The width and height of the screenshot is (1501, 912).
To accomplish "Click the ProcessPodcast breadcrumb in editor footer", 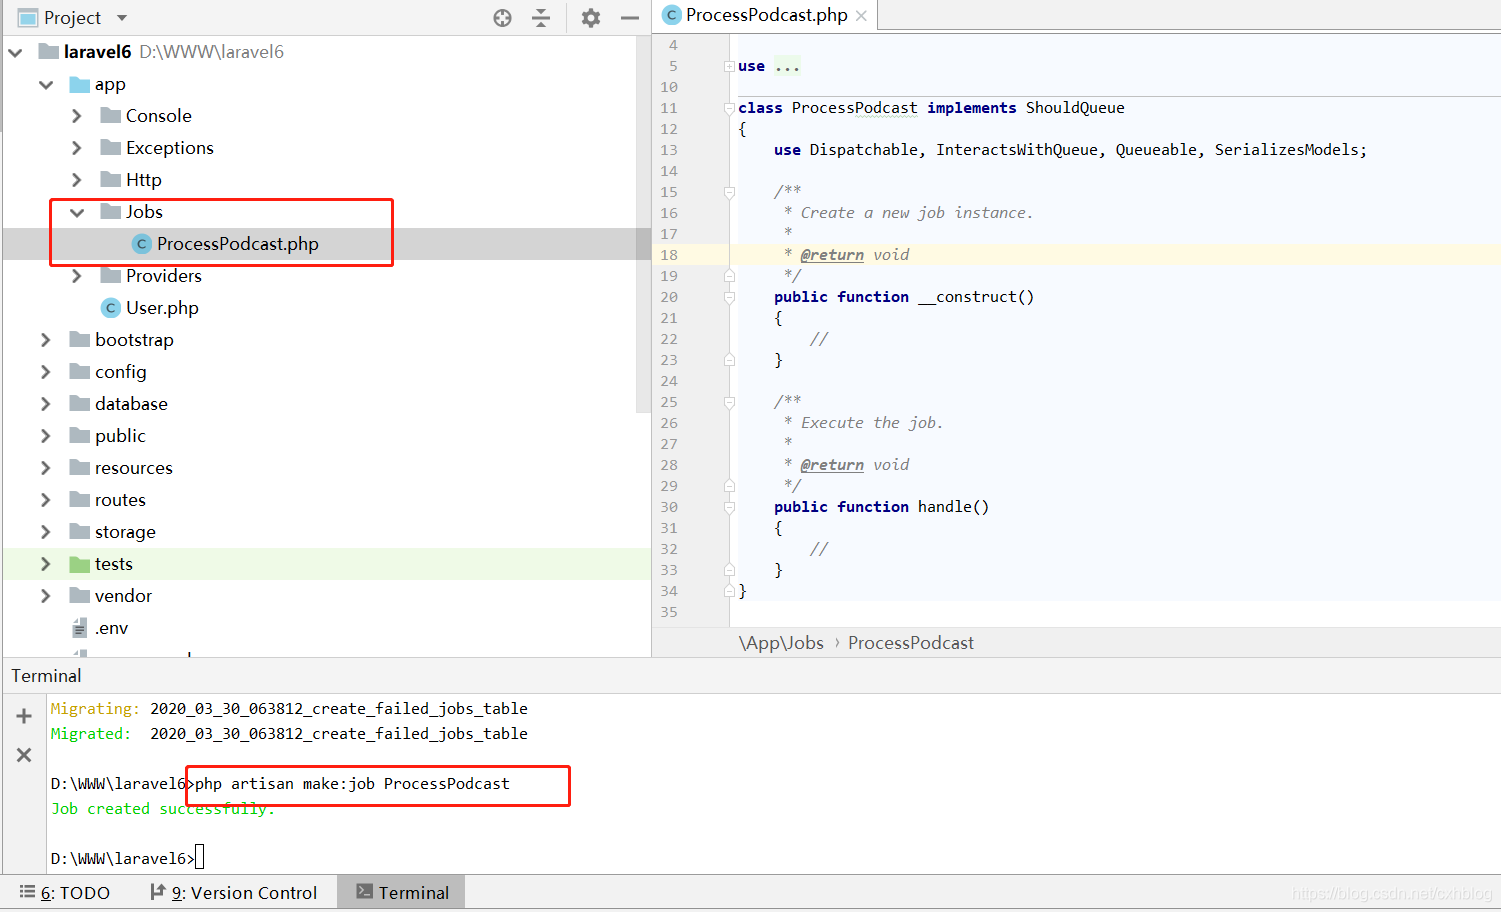I will [x=911, y=643].
